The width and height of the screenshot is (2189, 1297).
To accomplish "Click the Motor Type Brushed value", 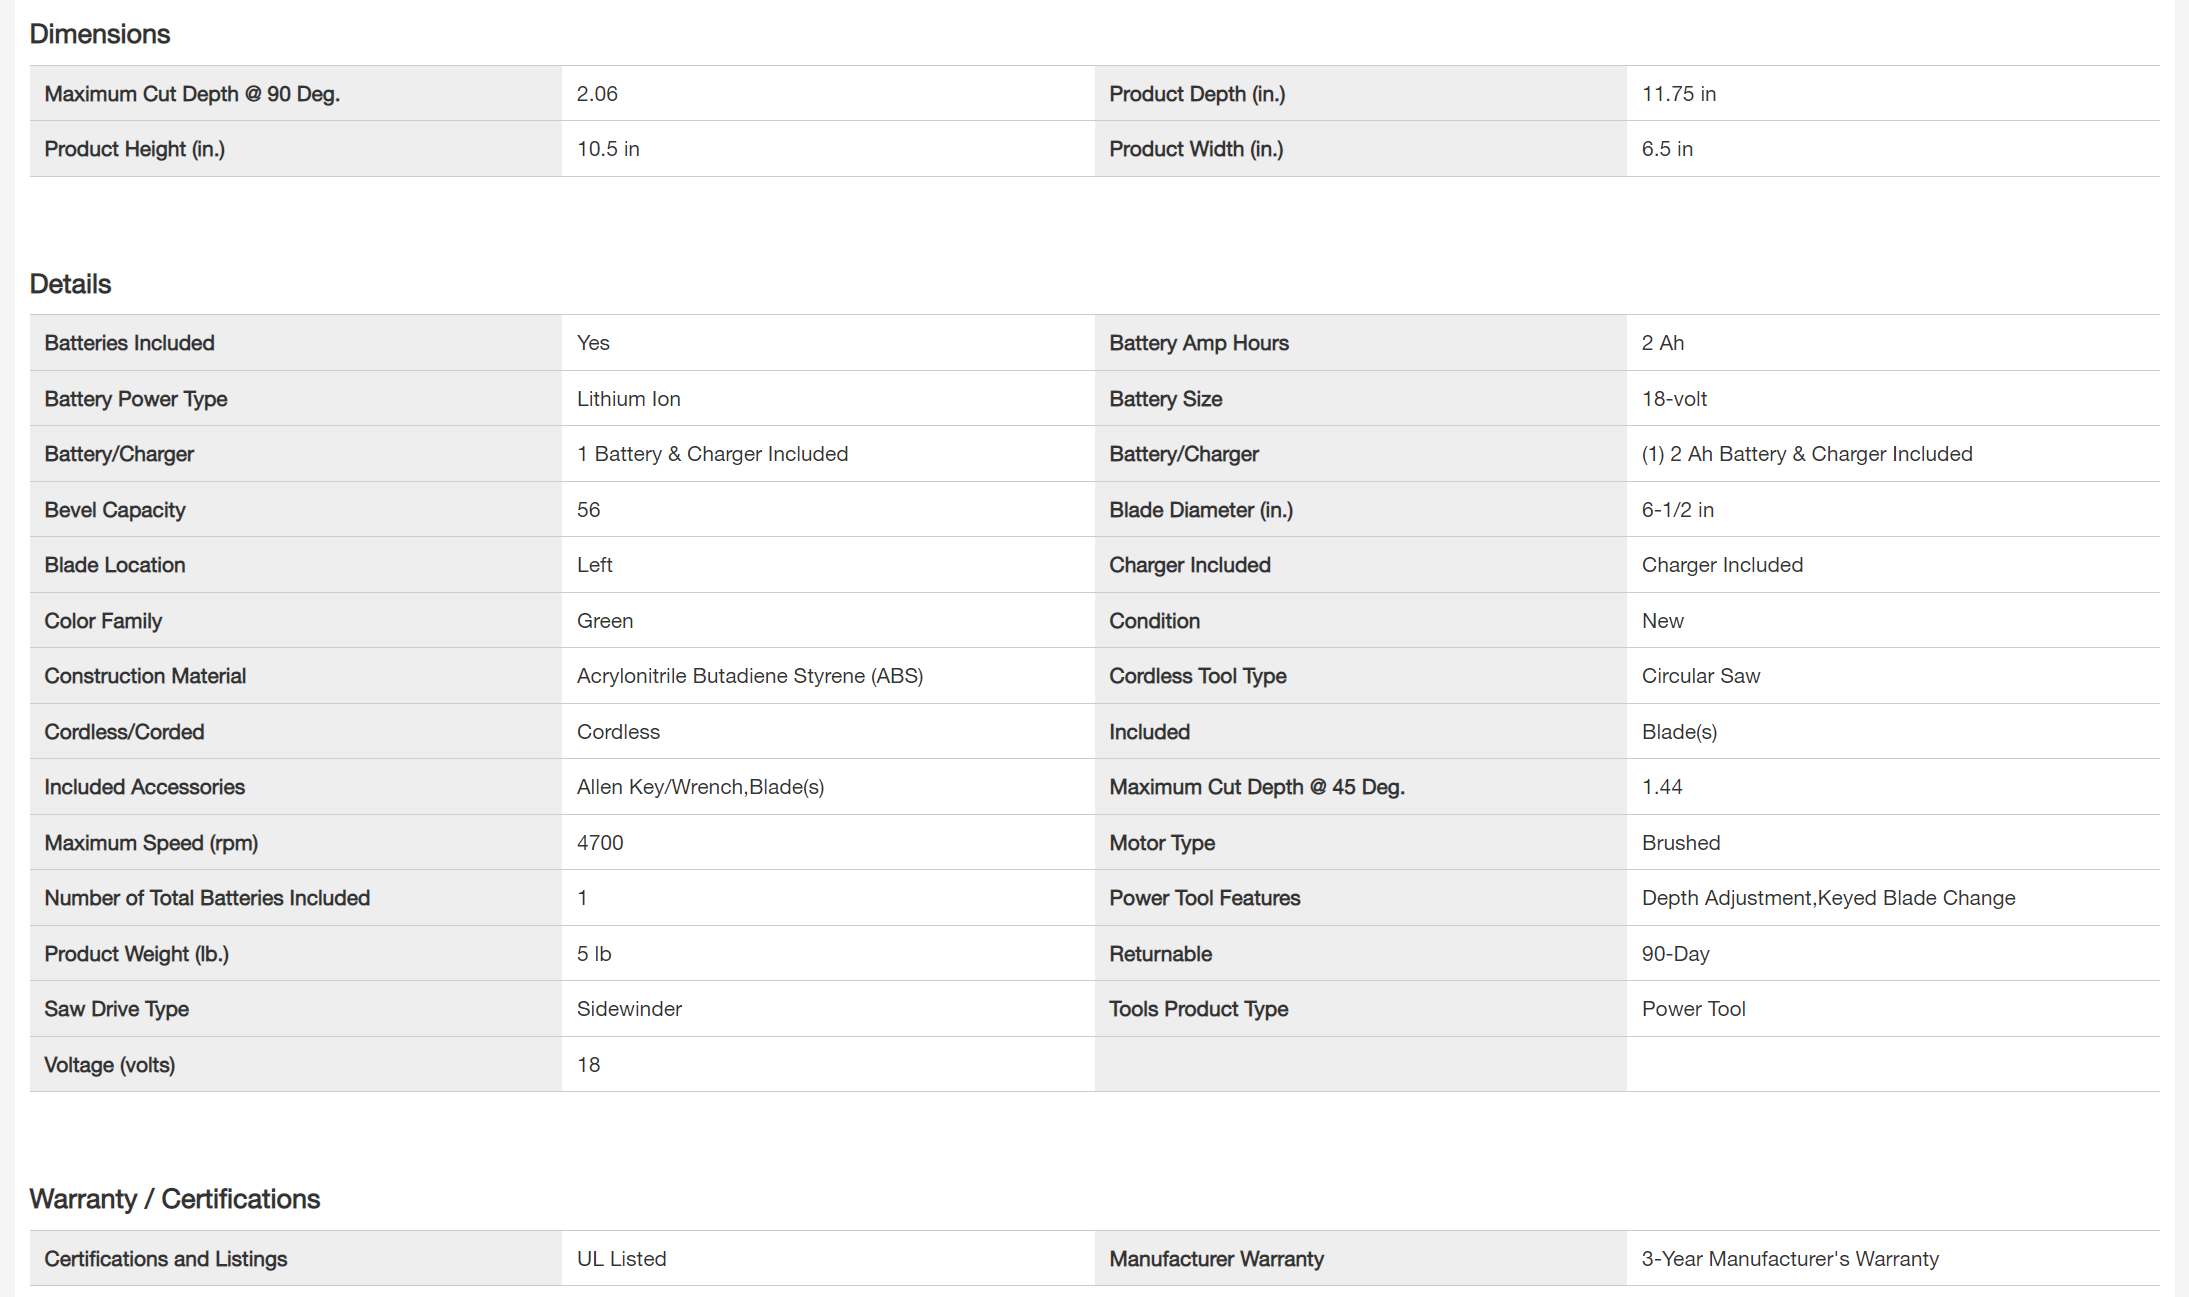I will (1680, 843).
